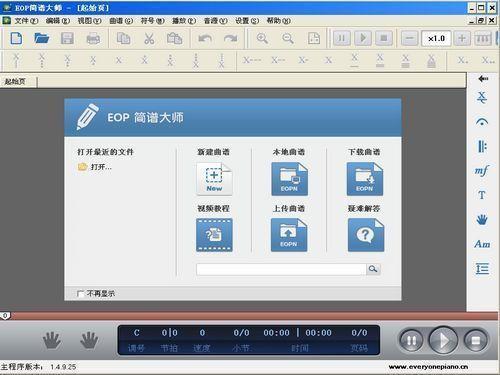Select the dotted X. note tool
Viewport: 500px width, 375px height.
[463, 60]
